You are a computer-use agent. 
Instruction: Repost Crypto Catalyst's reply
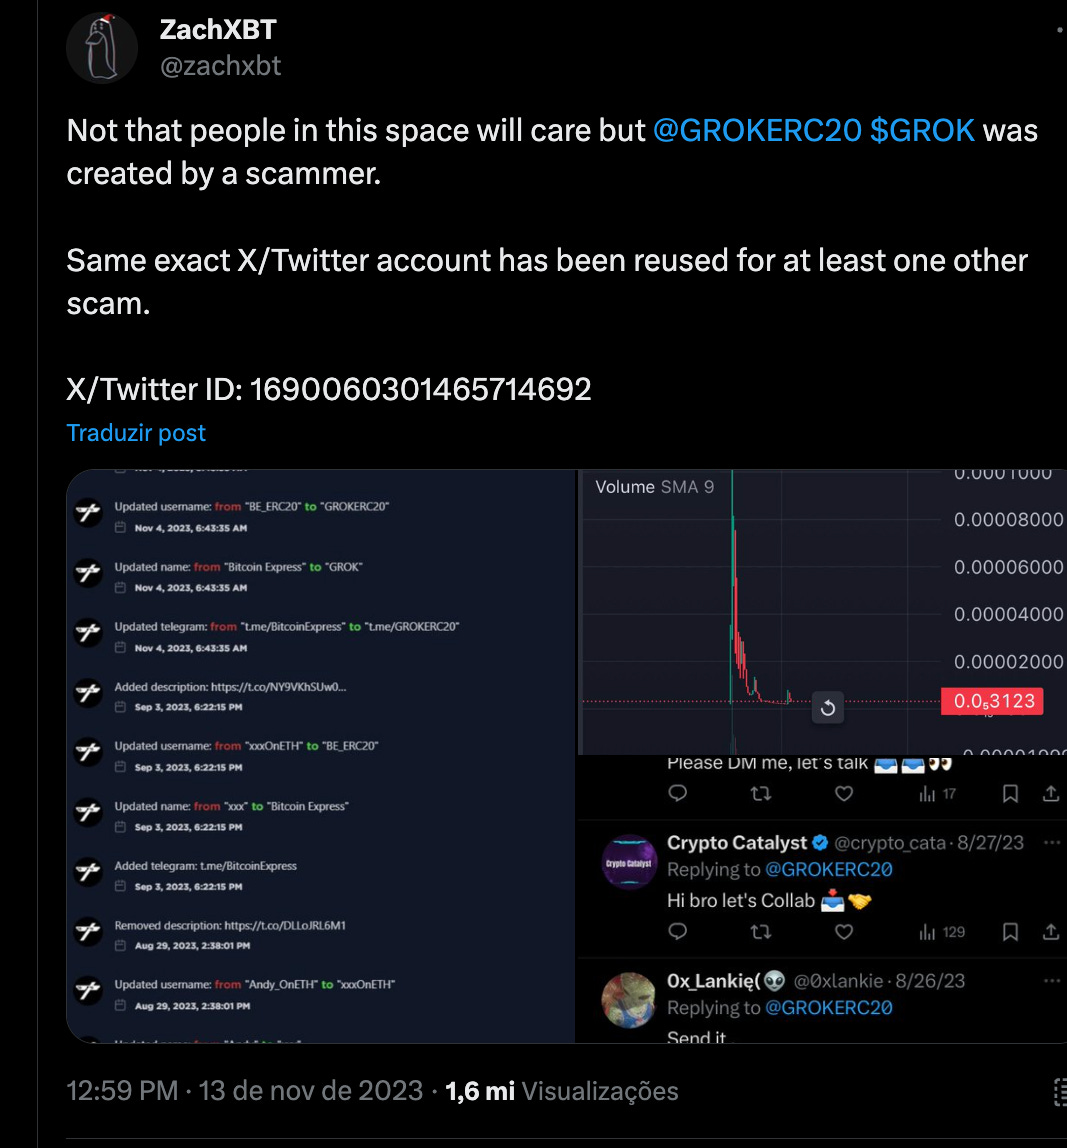coord(761,931)
